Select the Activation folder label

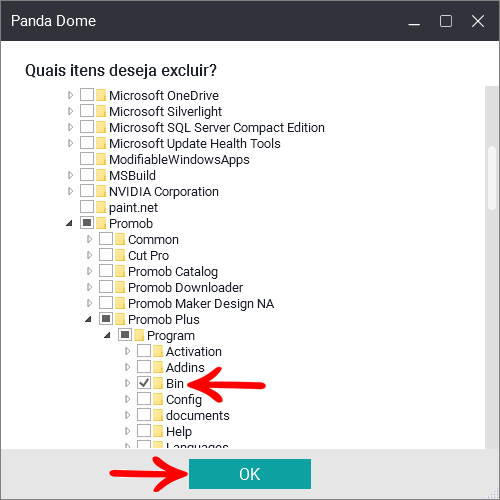click(194, 351)
